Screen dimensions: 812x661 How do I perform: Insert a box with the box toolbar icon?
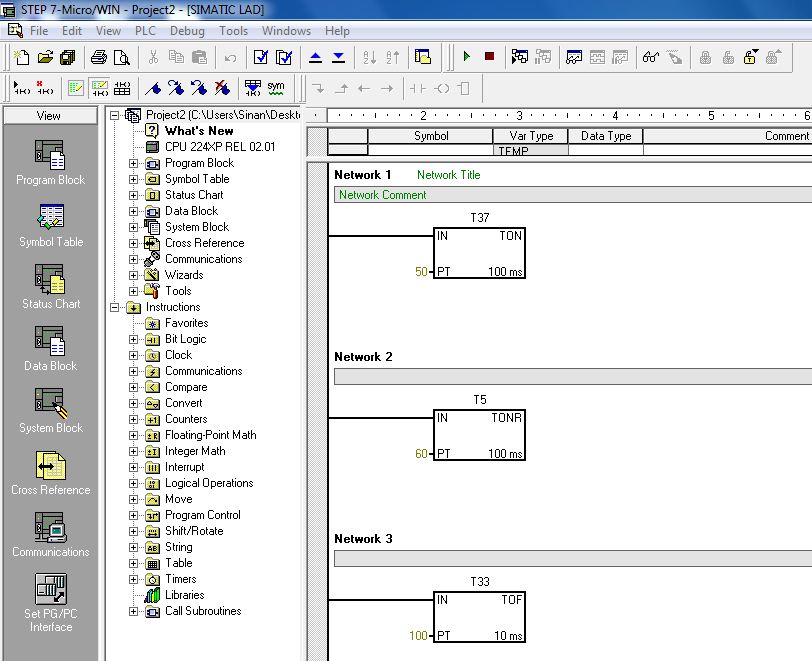(465, 89)
